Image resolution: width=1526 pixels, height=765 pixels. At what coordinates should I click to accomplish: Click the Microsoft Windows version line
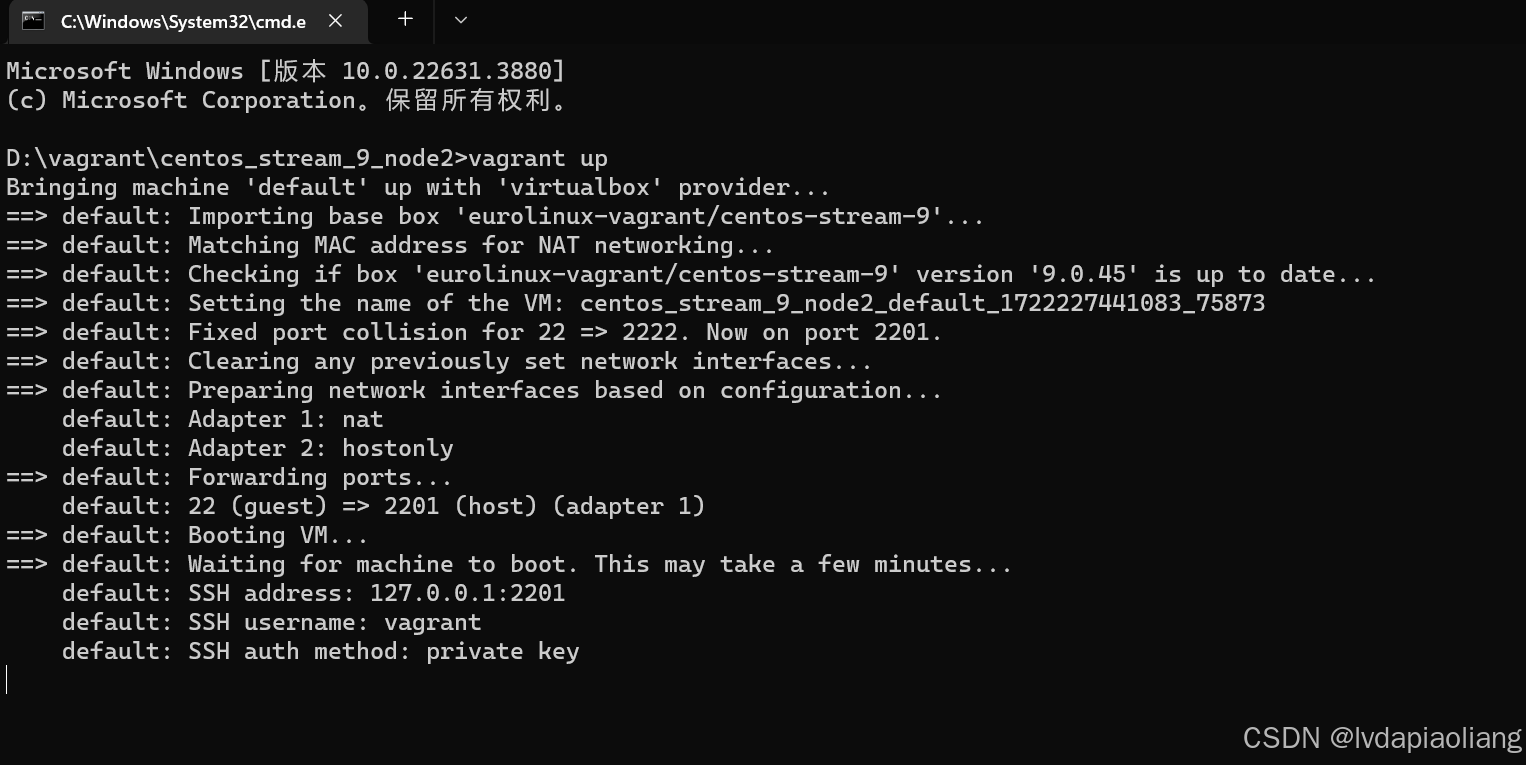[286, 71]
